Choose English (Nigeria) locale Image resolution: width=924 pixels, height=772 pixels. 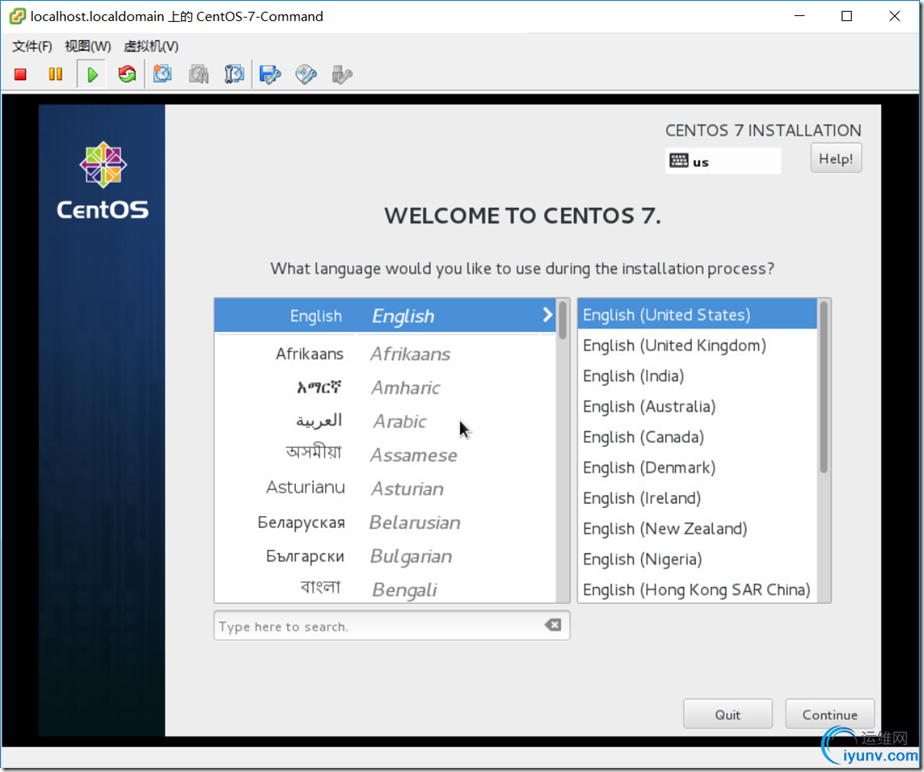698,560
